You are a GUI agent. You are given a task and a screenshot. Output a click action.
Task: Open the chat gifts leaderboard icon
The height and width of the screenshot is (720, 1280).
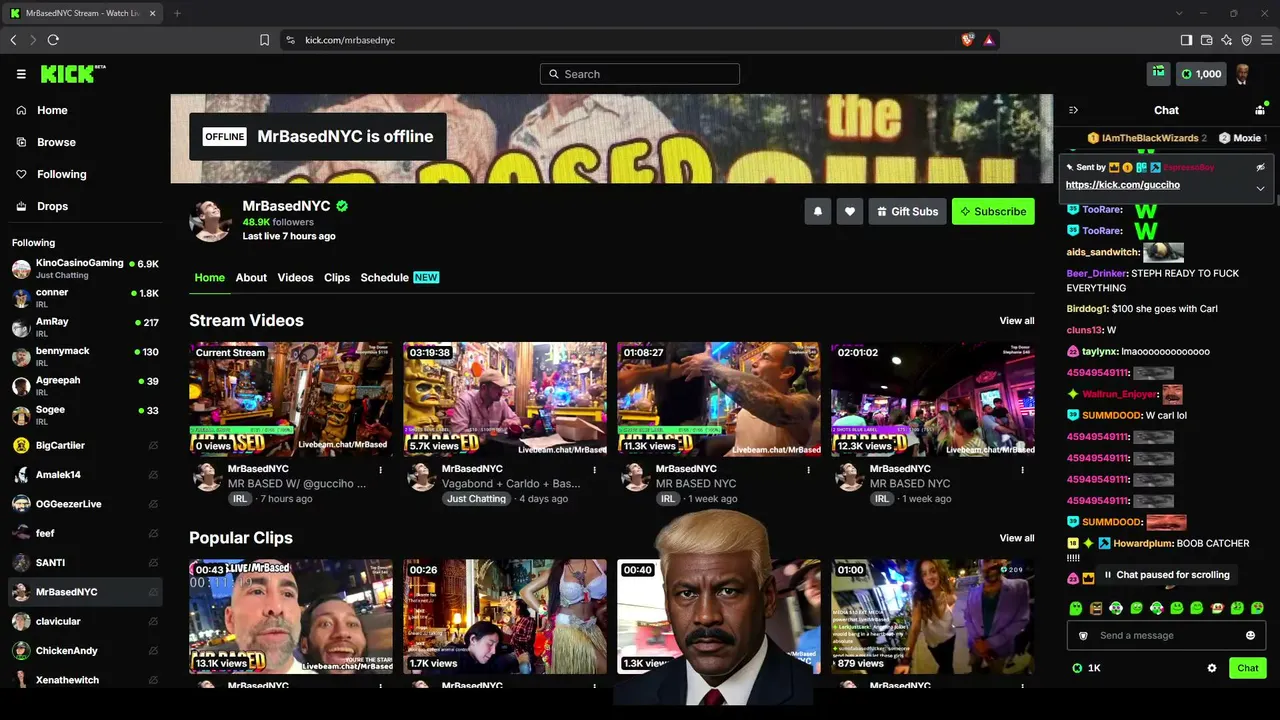coord(1260,110)
